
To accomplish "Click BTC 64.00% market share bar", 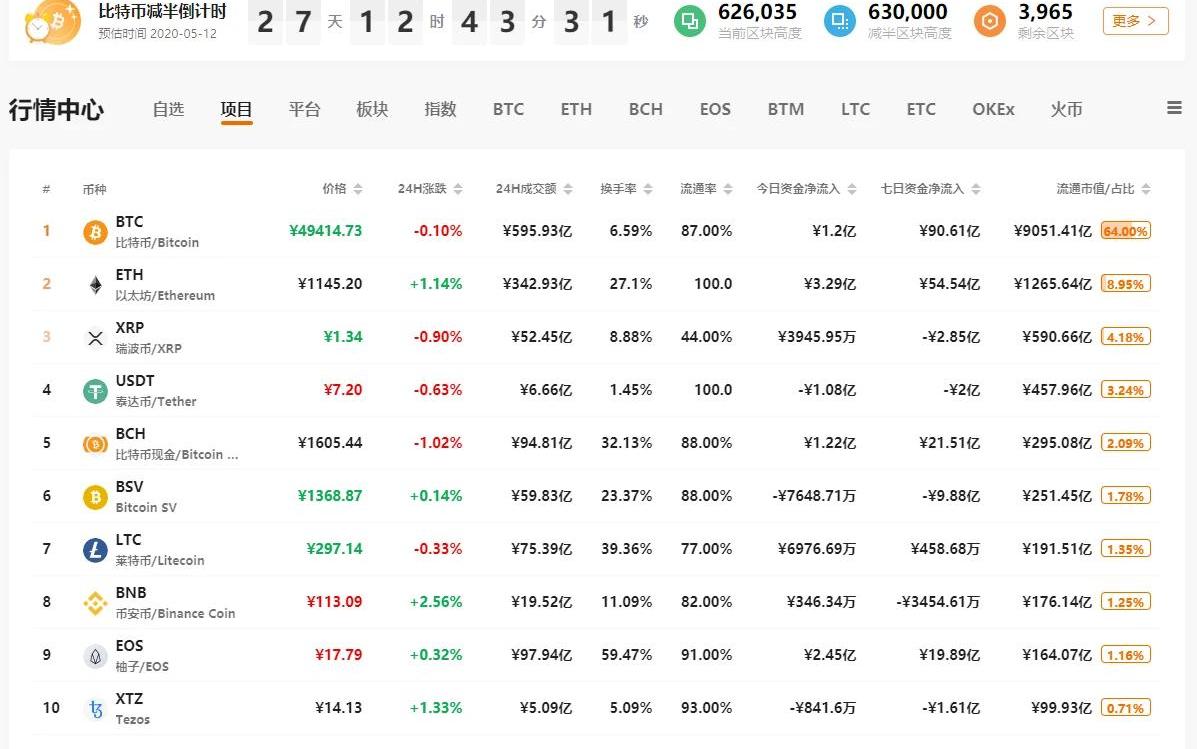I will coord(1125,231).
